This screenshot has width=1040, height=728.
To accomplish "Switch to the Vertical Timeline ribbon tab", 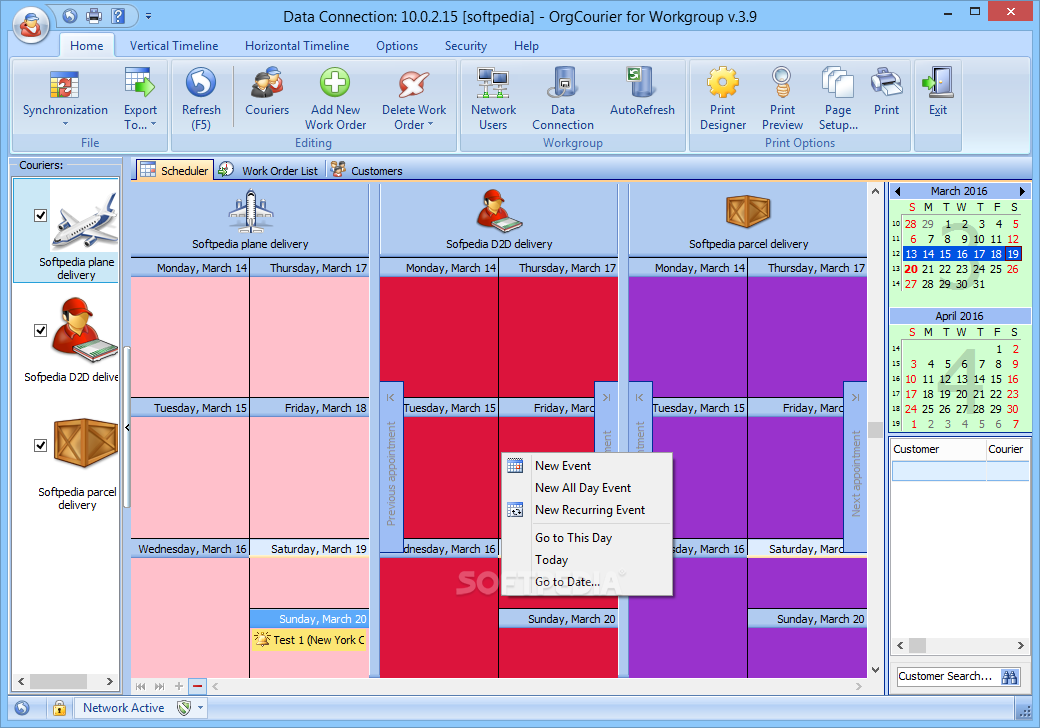I will [x=174, y=46].
